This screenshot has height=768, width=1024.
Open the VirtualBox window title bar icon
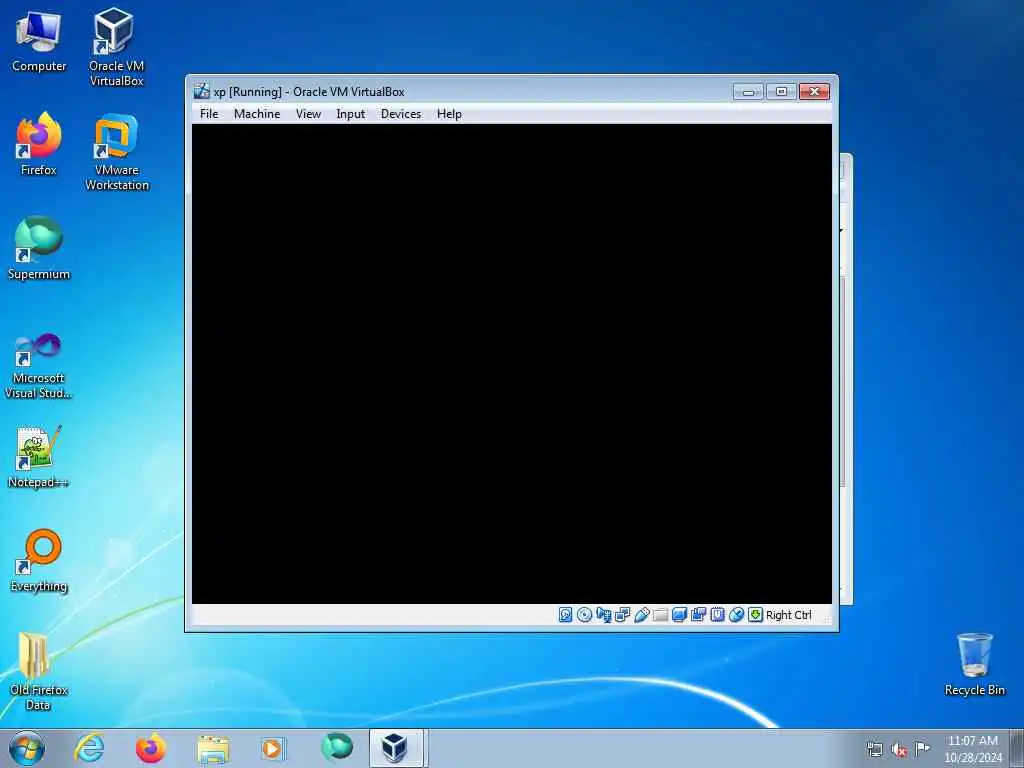click(x=202, y=91)
